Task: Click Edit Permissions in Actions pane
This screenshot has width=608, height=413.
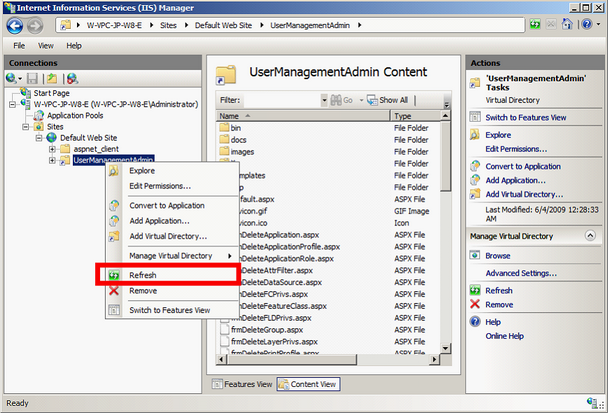Action: point(516,149)
